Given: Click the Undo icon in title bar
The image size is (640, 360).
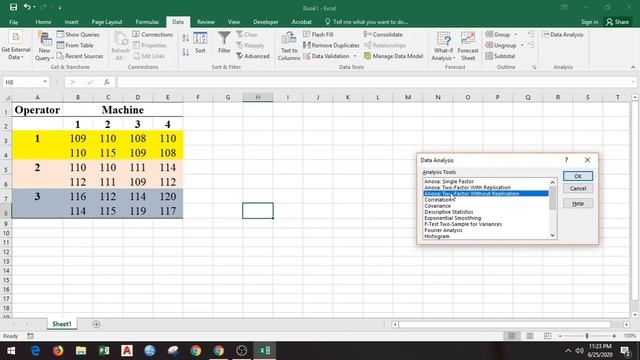Looking at the screenshot, I should (x=27, y=7).
